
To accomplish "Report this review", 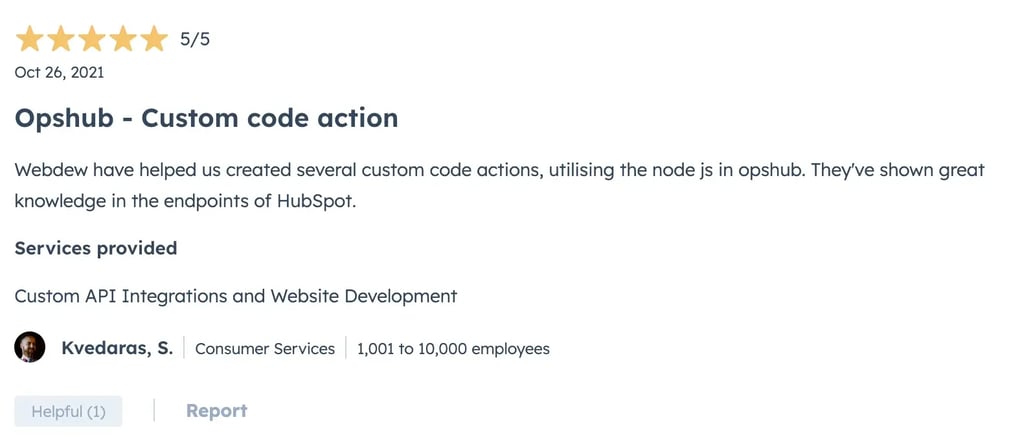I will [216, 411].
